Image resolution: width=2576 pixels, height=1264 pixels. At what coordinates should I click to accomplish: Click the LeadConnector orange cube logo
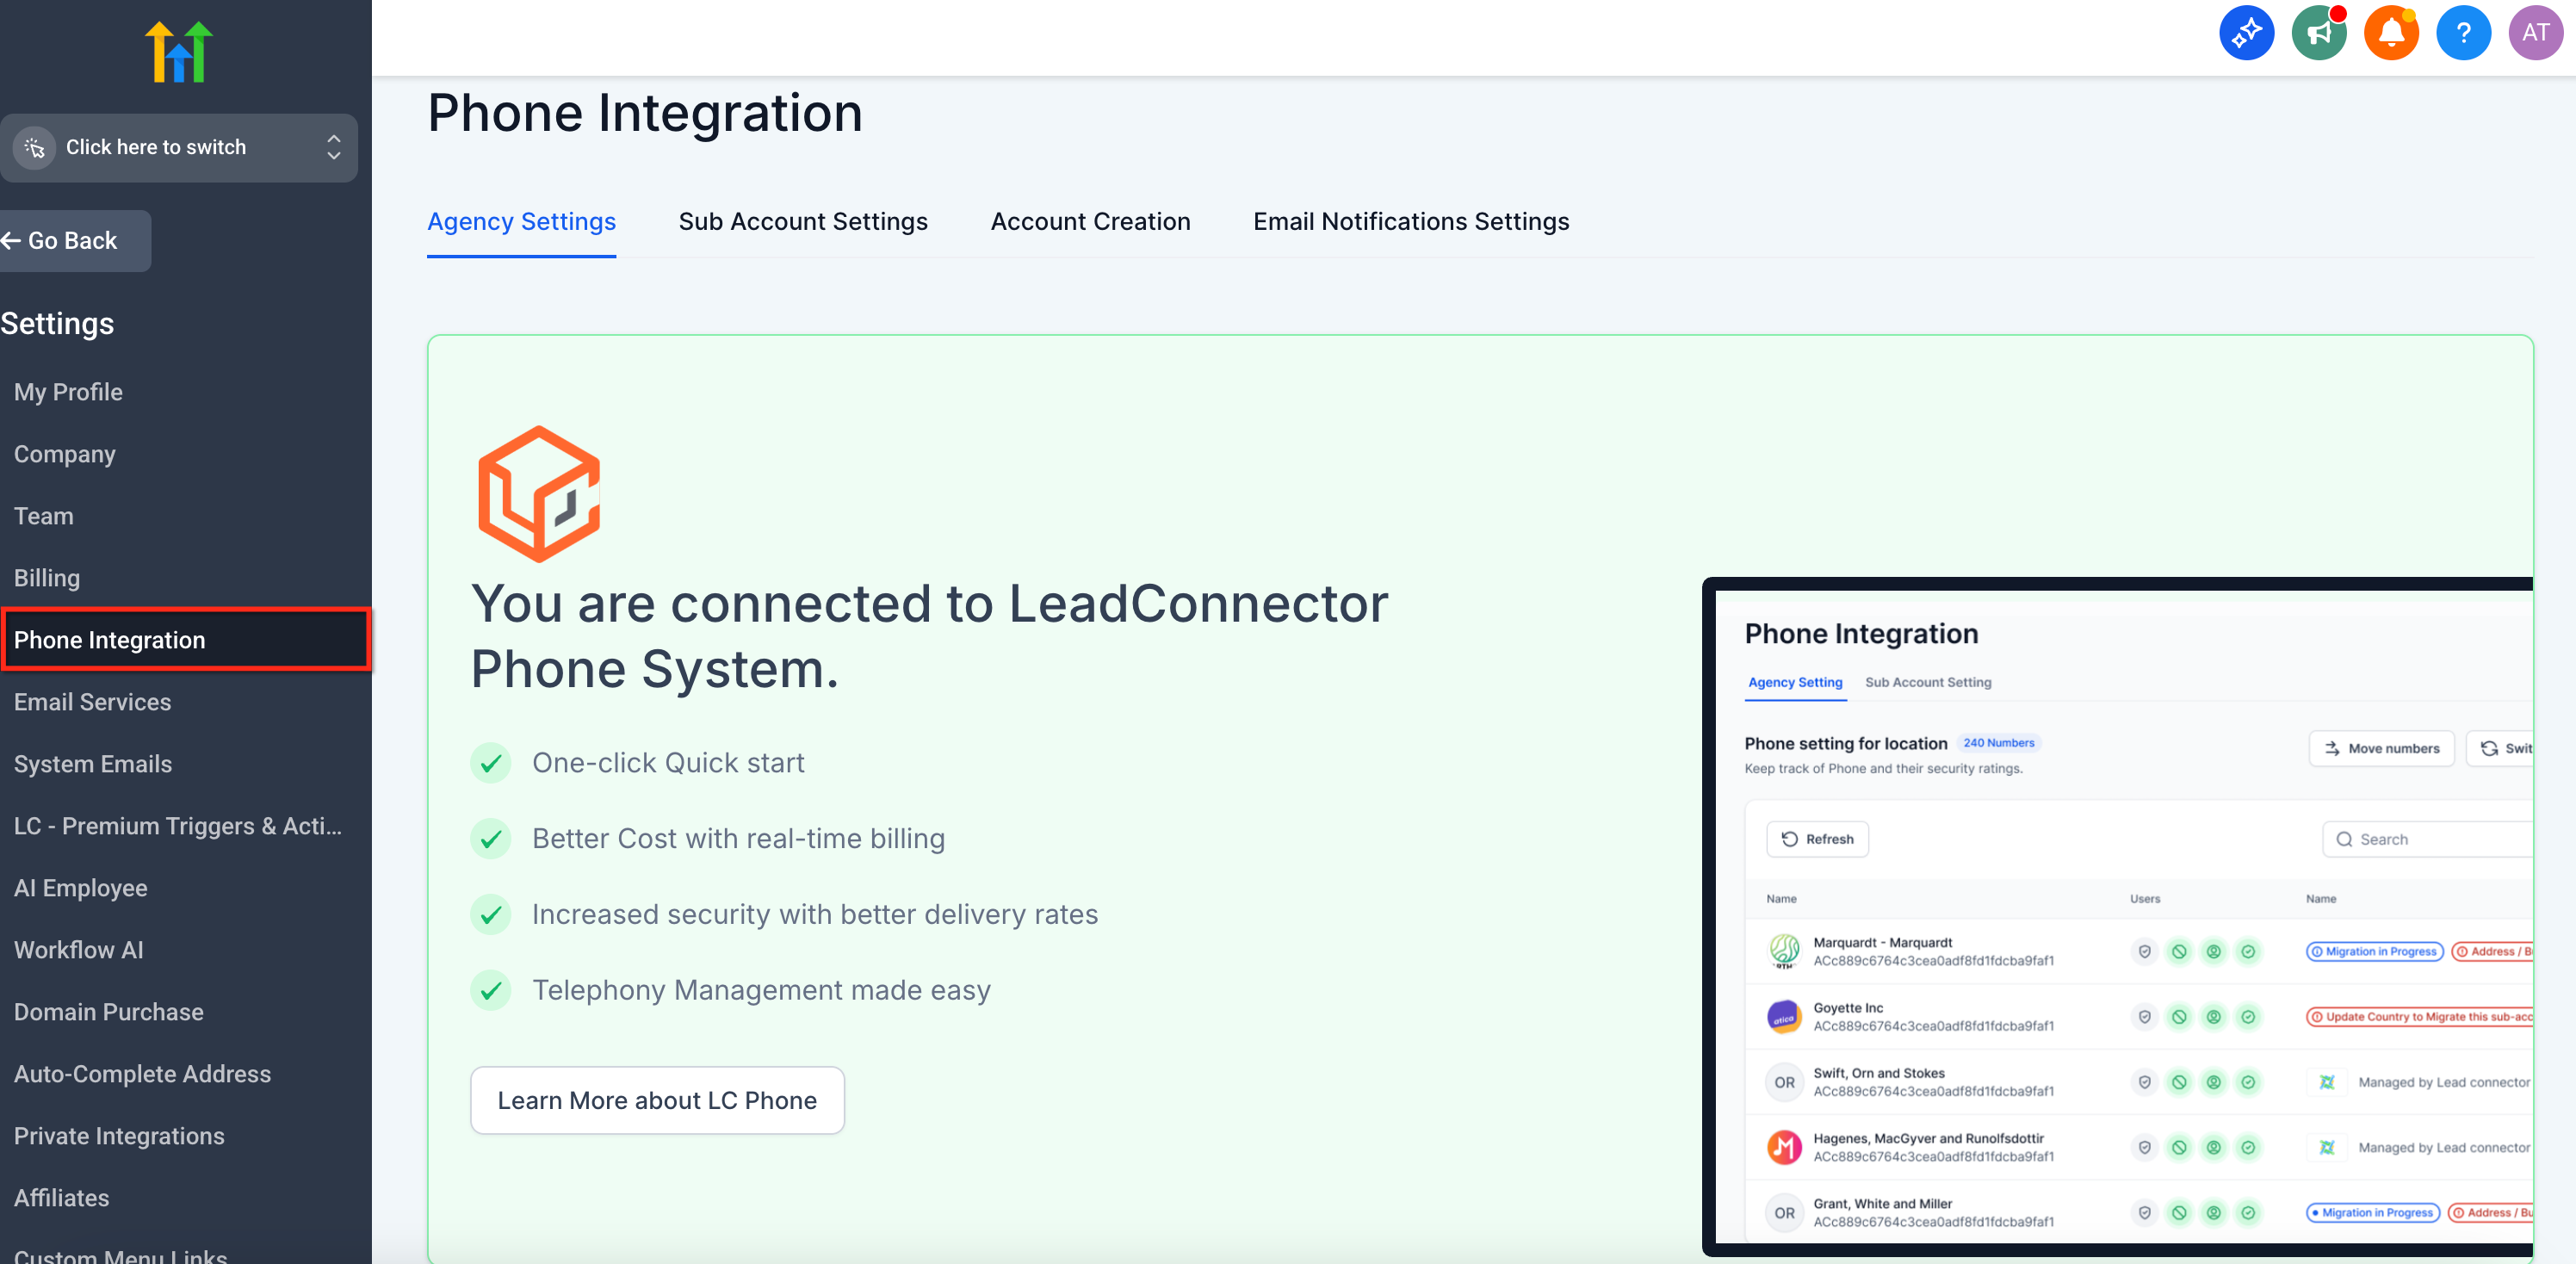point(539,493)
